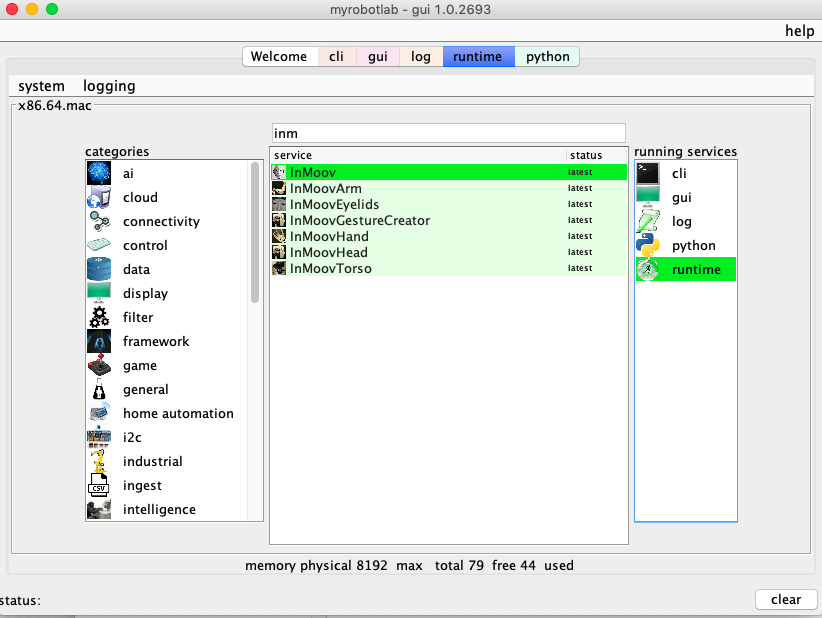Click the InMoov service icon
This screenshot has width=822, height=618.
[279, 172]
